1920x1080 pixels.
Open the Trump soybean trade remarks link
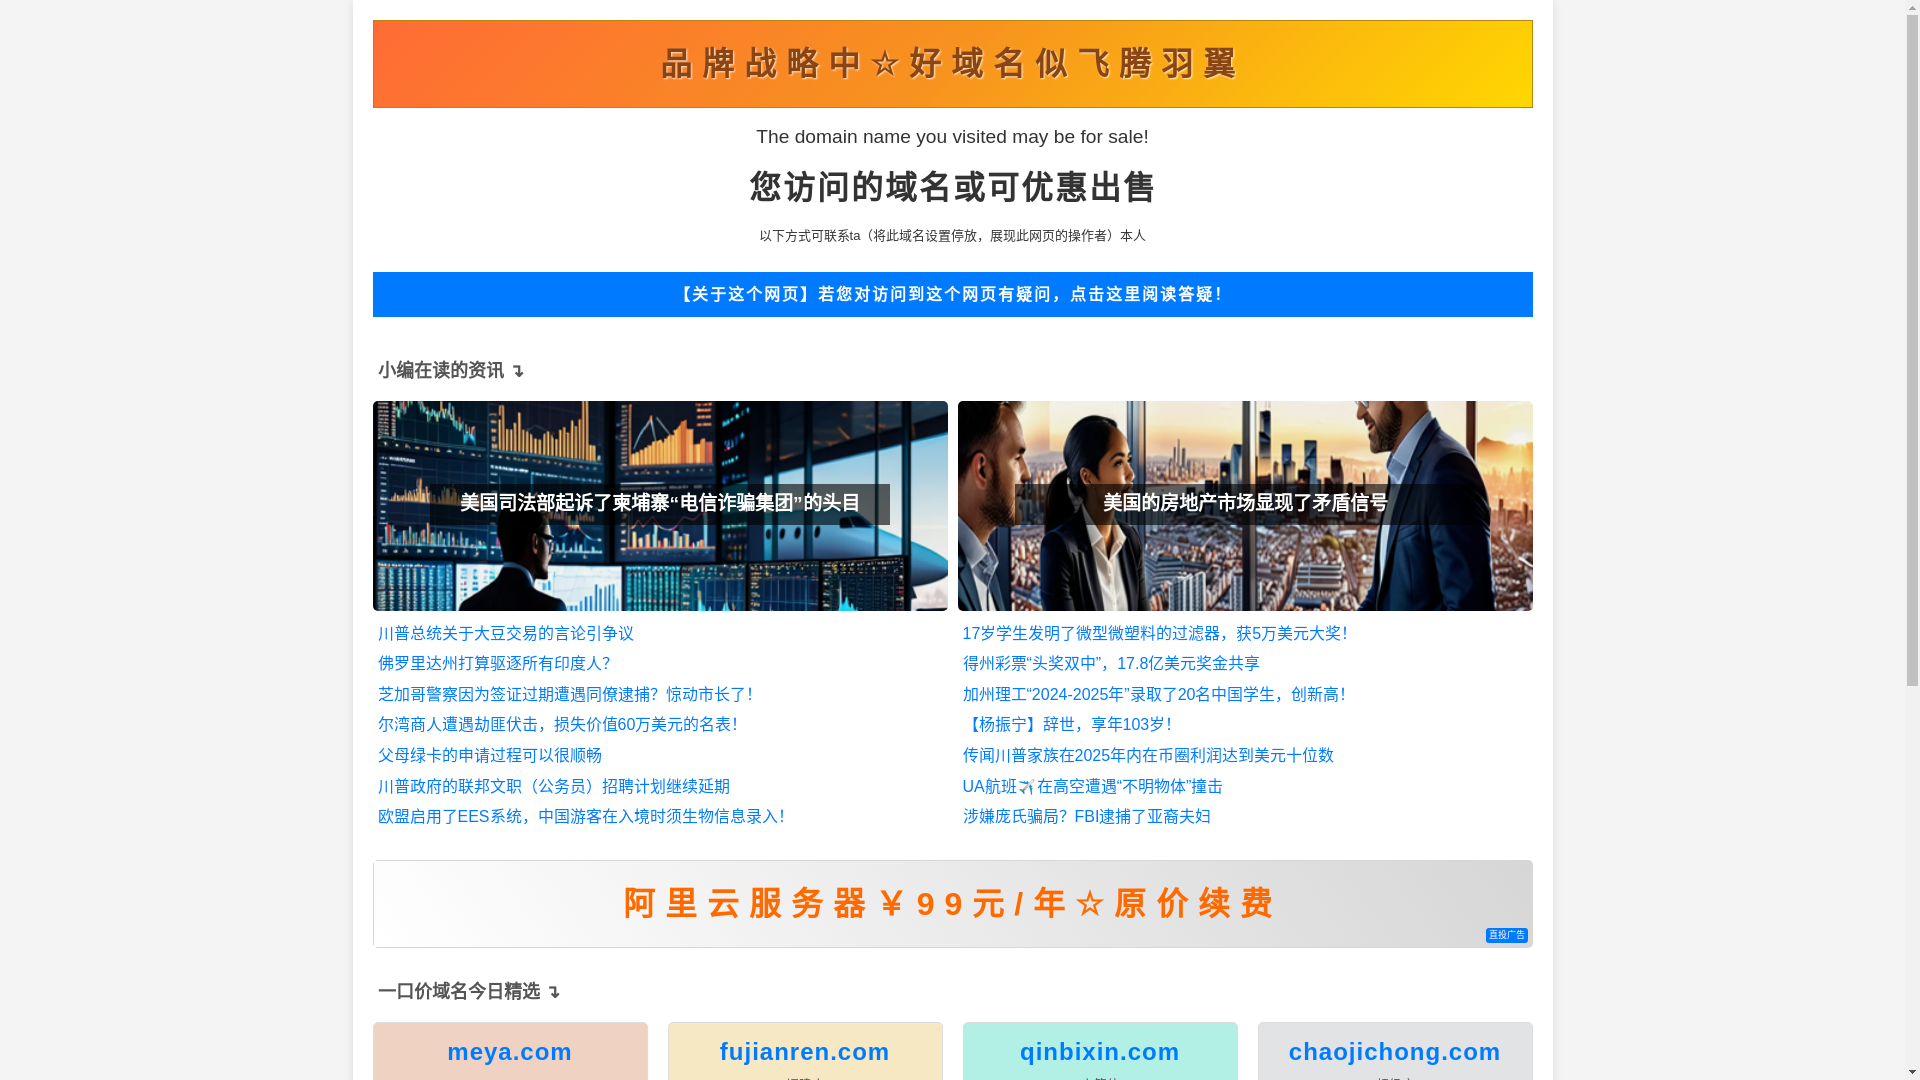pyautogui.click(x=505, y=633)
